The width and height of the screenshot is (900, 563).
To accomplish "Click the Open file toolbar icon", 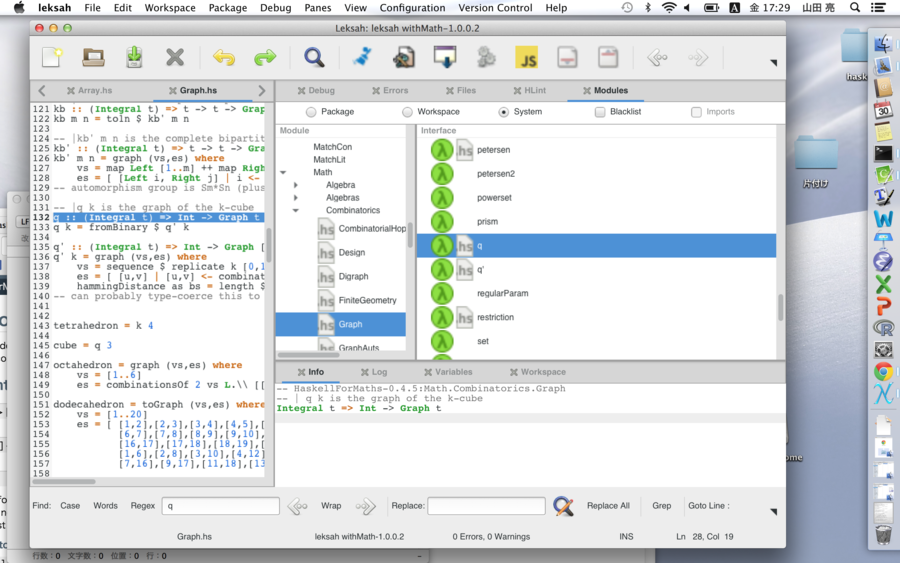I will (93, 57).
